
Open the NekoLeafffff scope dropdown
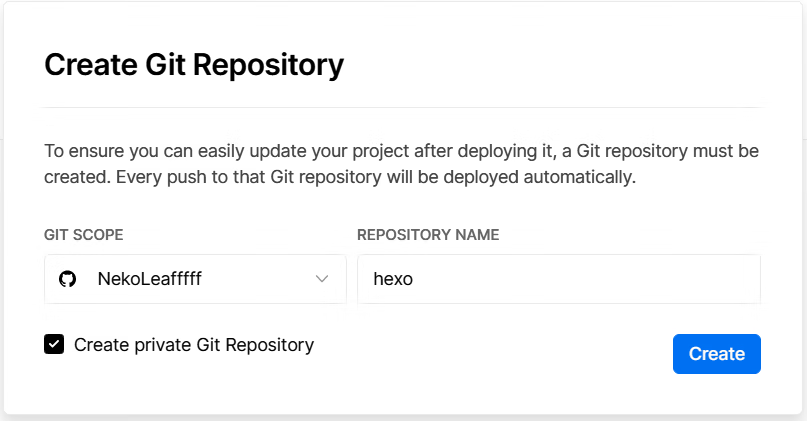coord(196,279)
